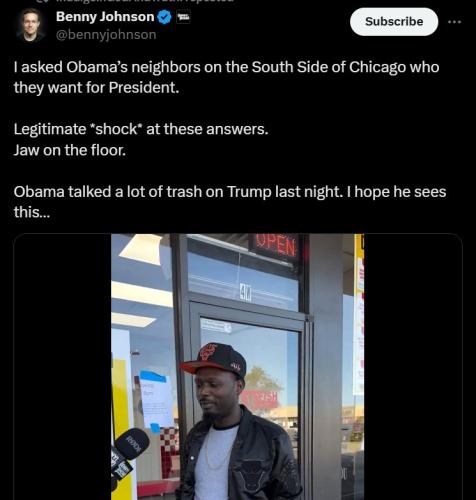
Task: Click the black letterbox area right of the video
Action: [x=413, y=367]
